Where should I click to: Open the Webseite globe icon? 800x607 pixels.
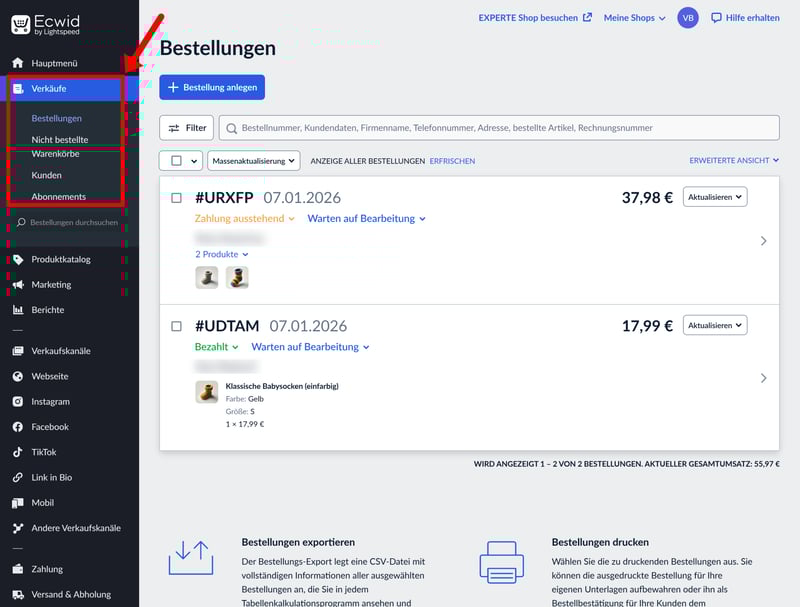click(x=18, y=377)
